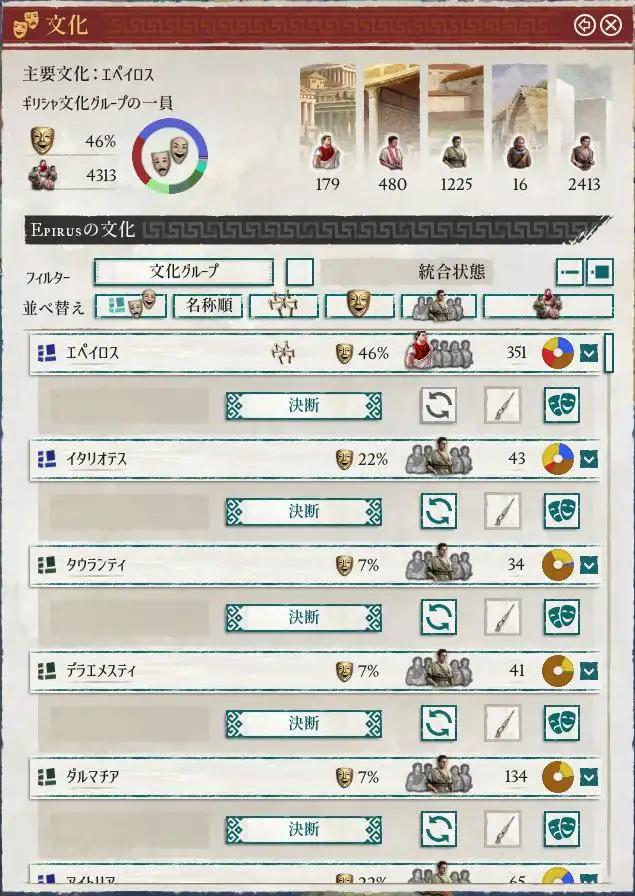Collapse all culture rows button
635x896 pixels.
tap(570, 271)
